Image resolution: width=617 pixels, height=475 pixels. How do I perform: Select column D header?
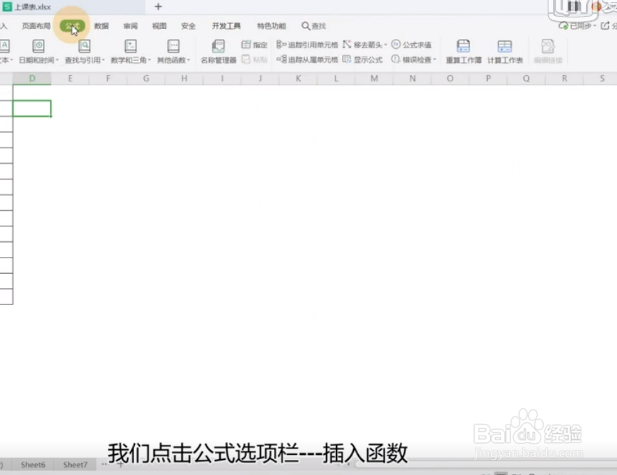click(x=32, y=78)
